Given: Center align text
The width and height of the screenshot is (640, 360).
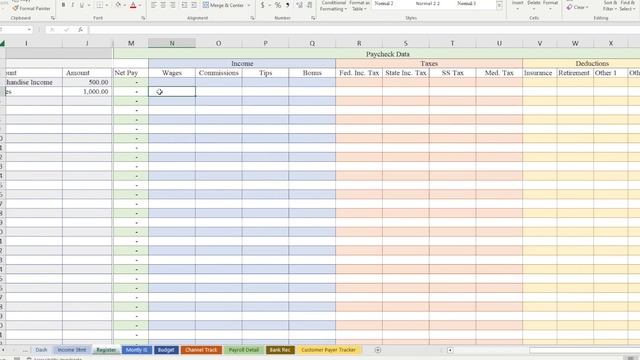Looking at the screenshot, I should pos(163,5).
